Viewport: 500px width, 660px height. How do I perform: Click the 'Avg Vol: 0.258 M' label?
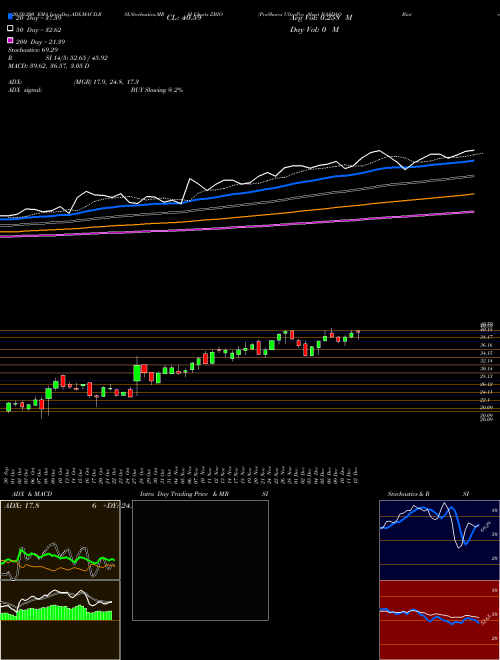[x=321, y=18]
